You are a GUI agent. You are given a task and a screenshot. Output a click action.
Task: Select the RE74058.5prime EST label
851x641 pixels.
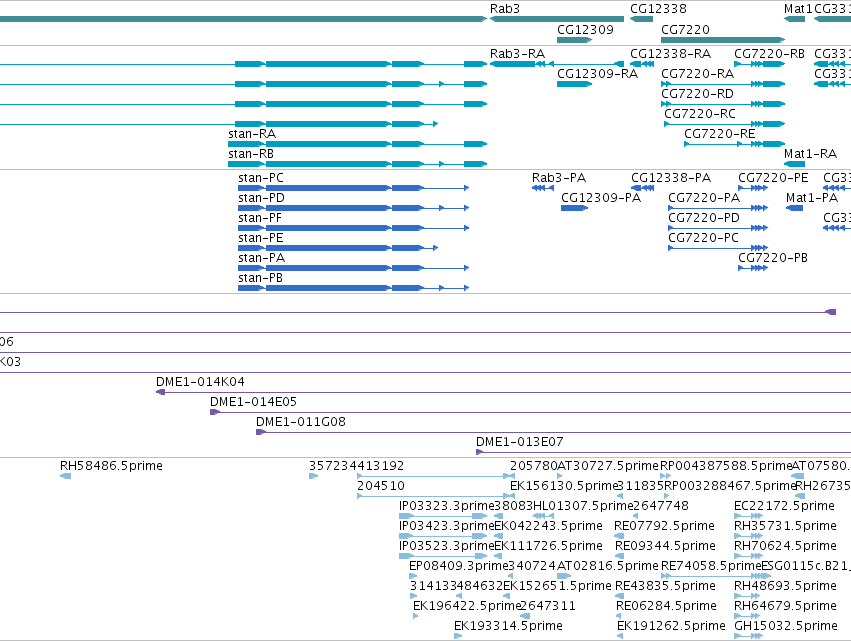coord(711,567)
